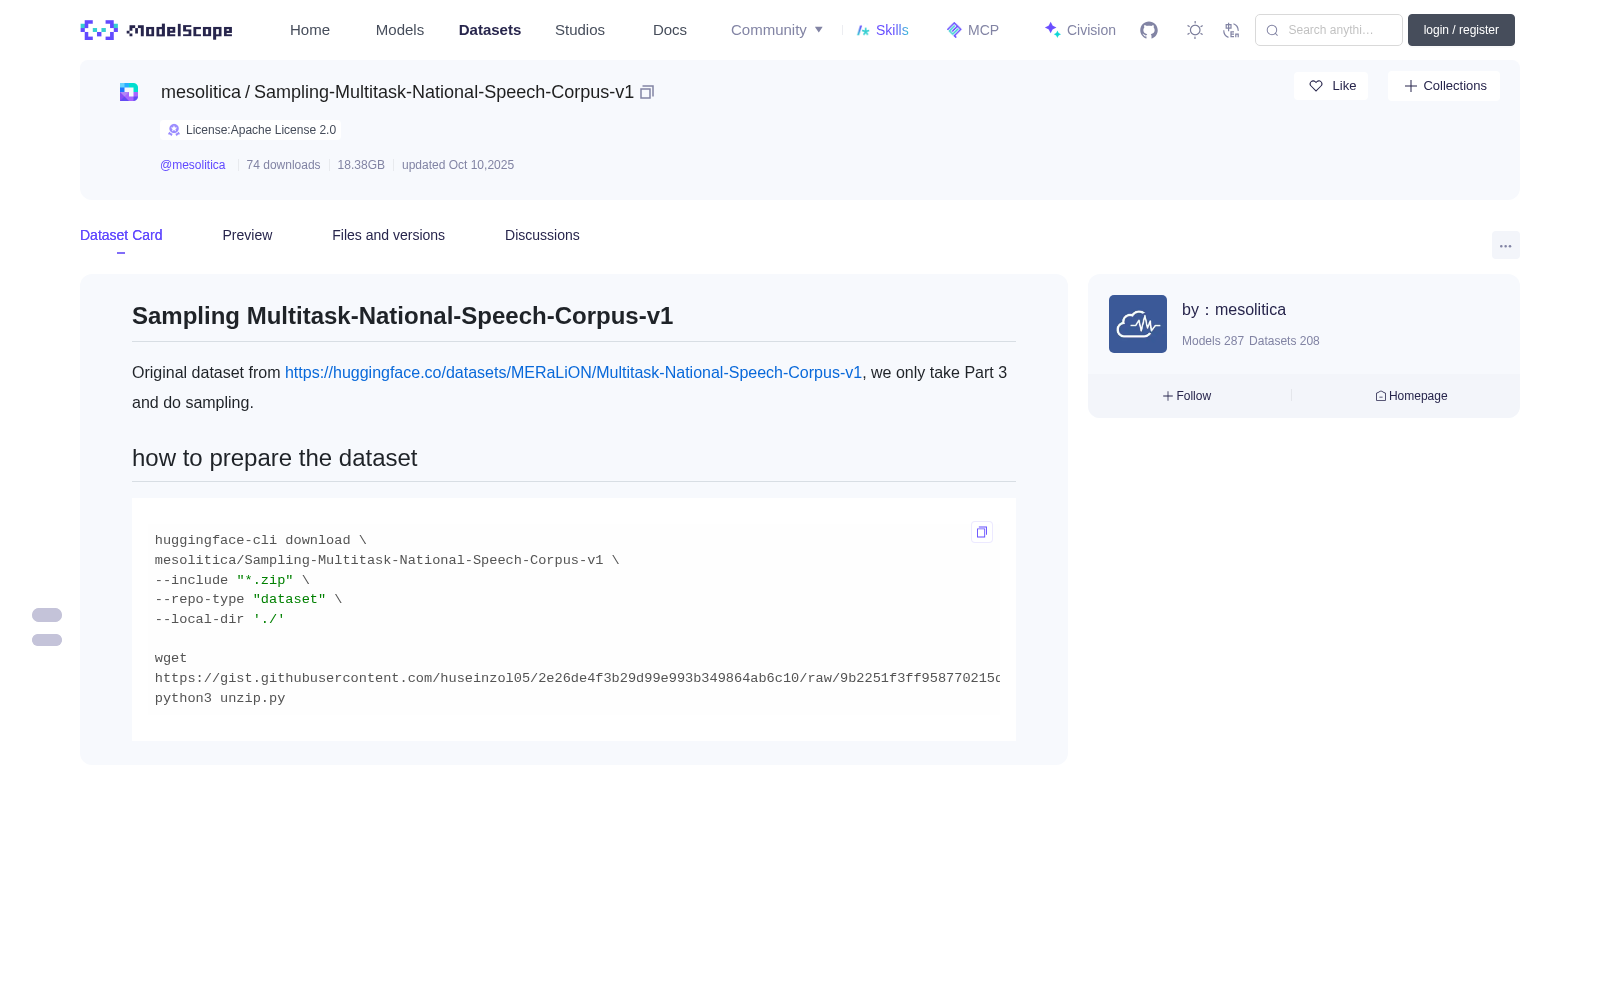Switch language with the translate icon
This screenshot has height=1000, width=1600.
point(1231,30)
